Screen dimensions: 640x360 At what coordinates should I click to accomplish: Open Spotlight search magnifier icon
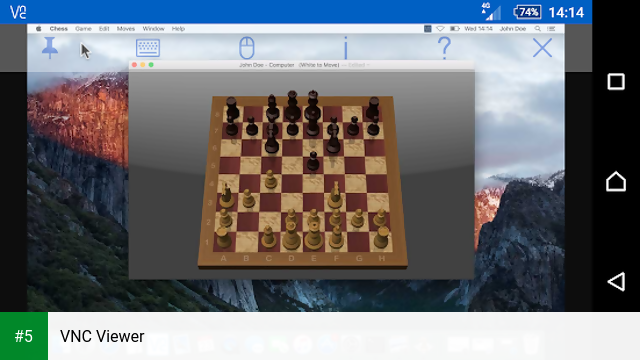(538, 29)
